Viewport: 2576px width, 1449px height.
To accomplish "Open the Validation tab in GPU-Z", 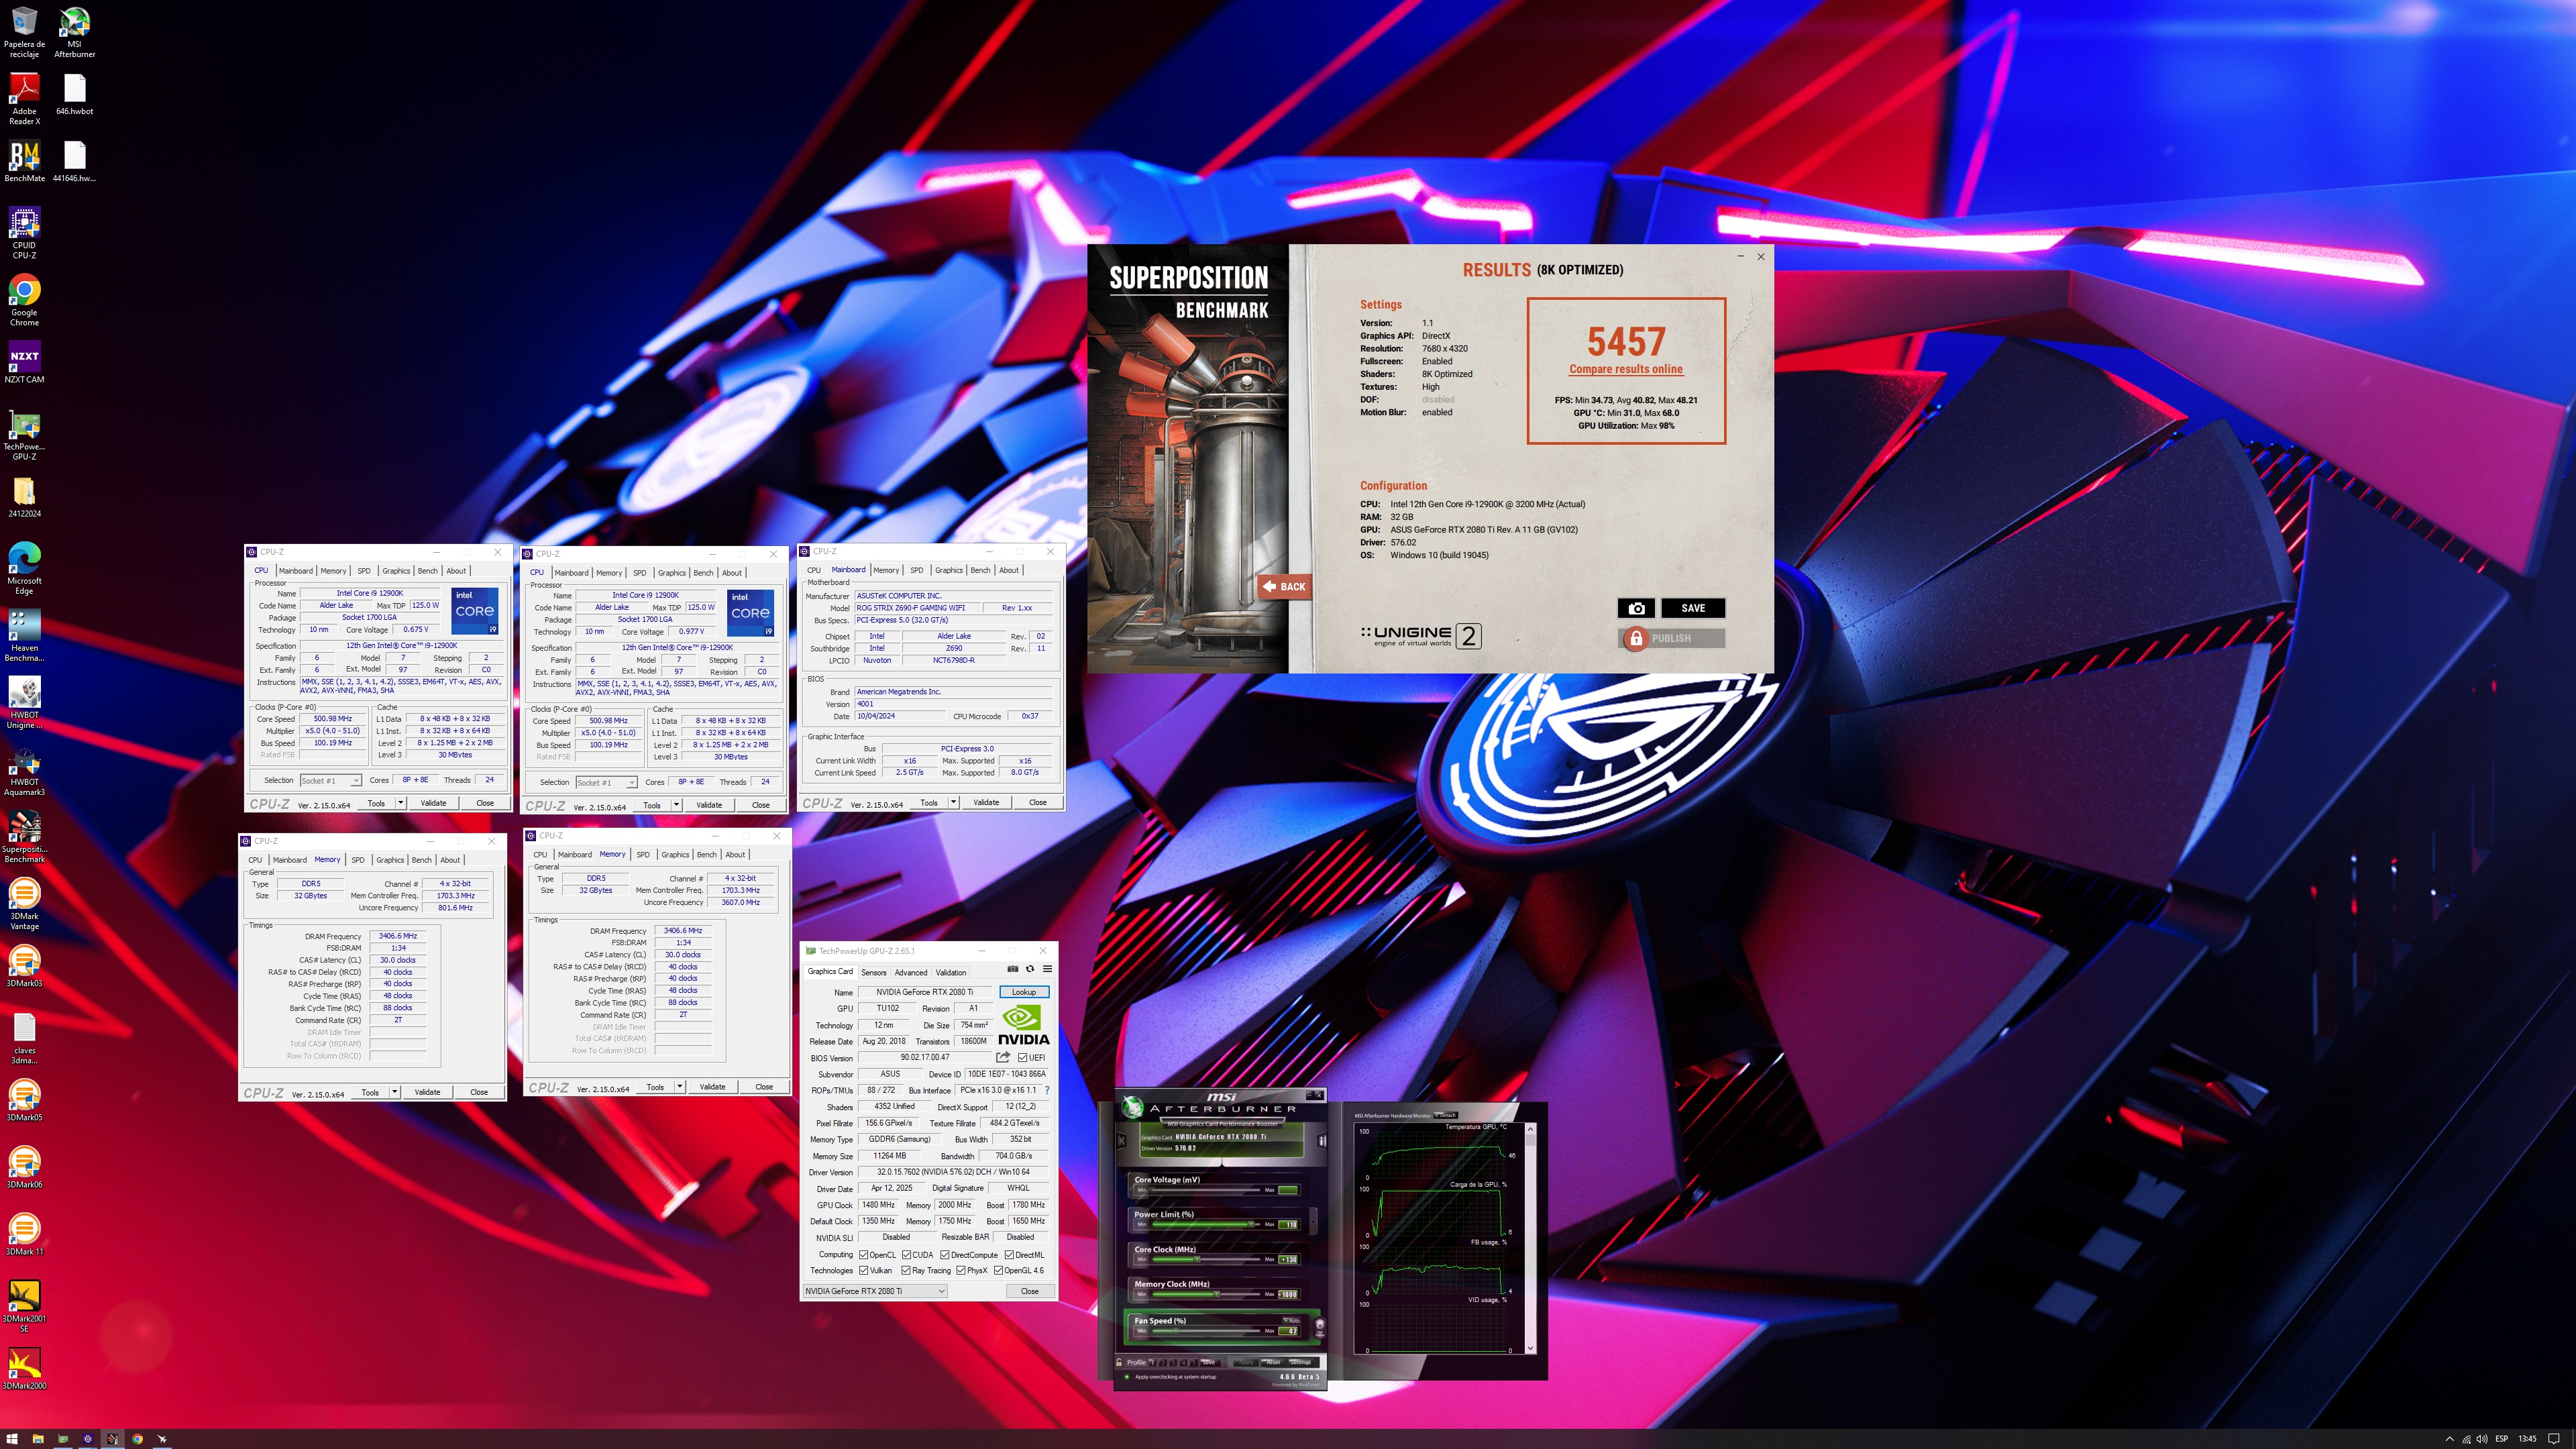I will (950, 972).
